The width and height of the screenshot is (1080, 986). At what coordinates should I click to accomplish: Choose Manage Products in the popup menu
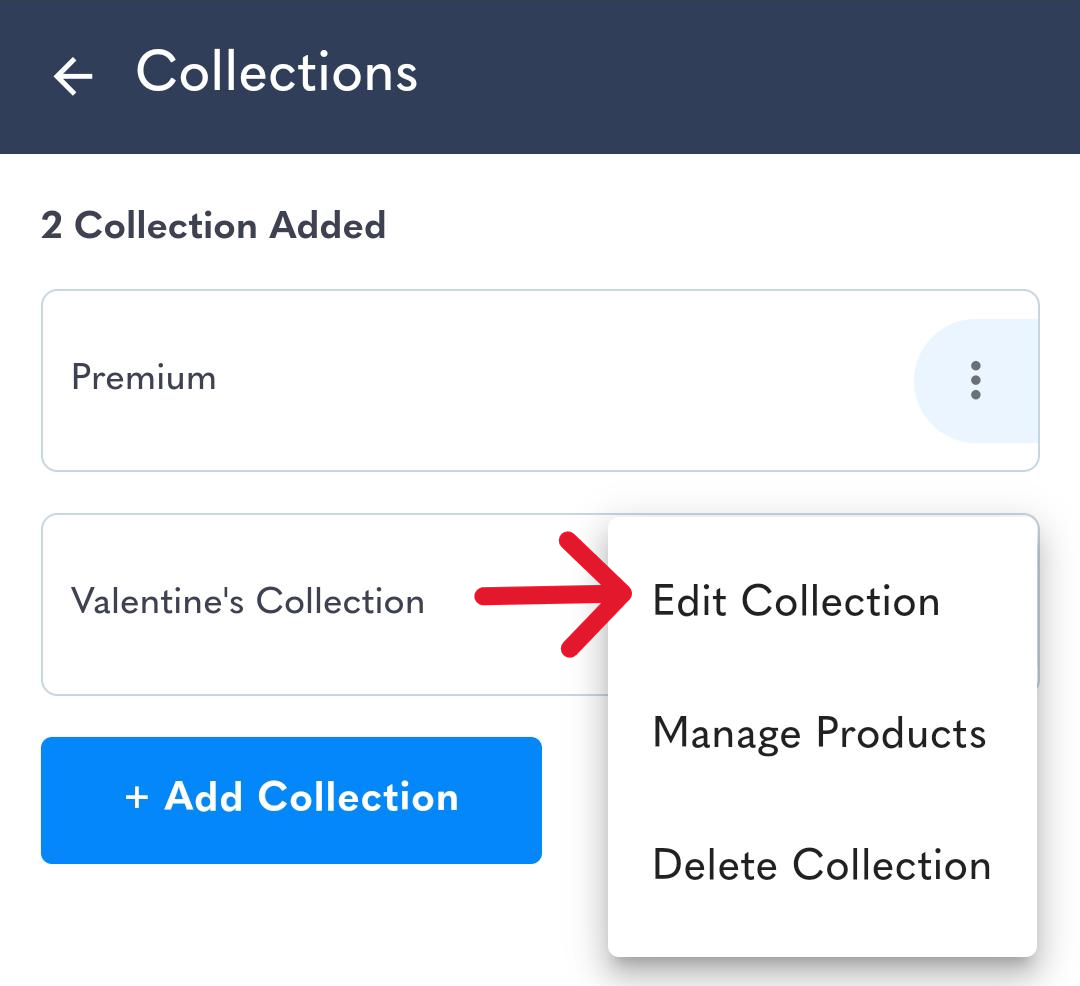click(820, 733)
